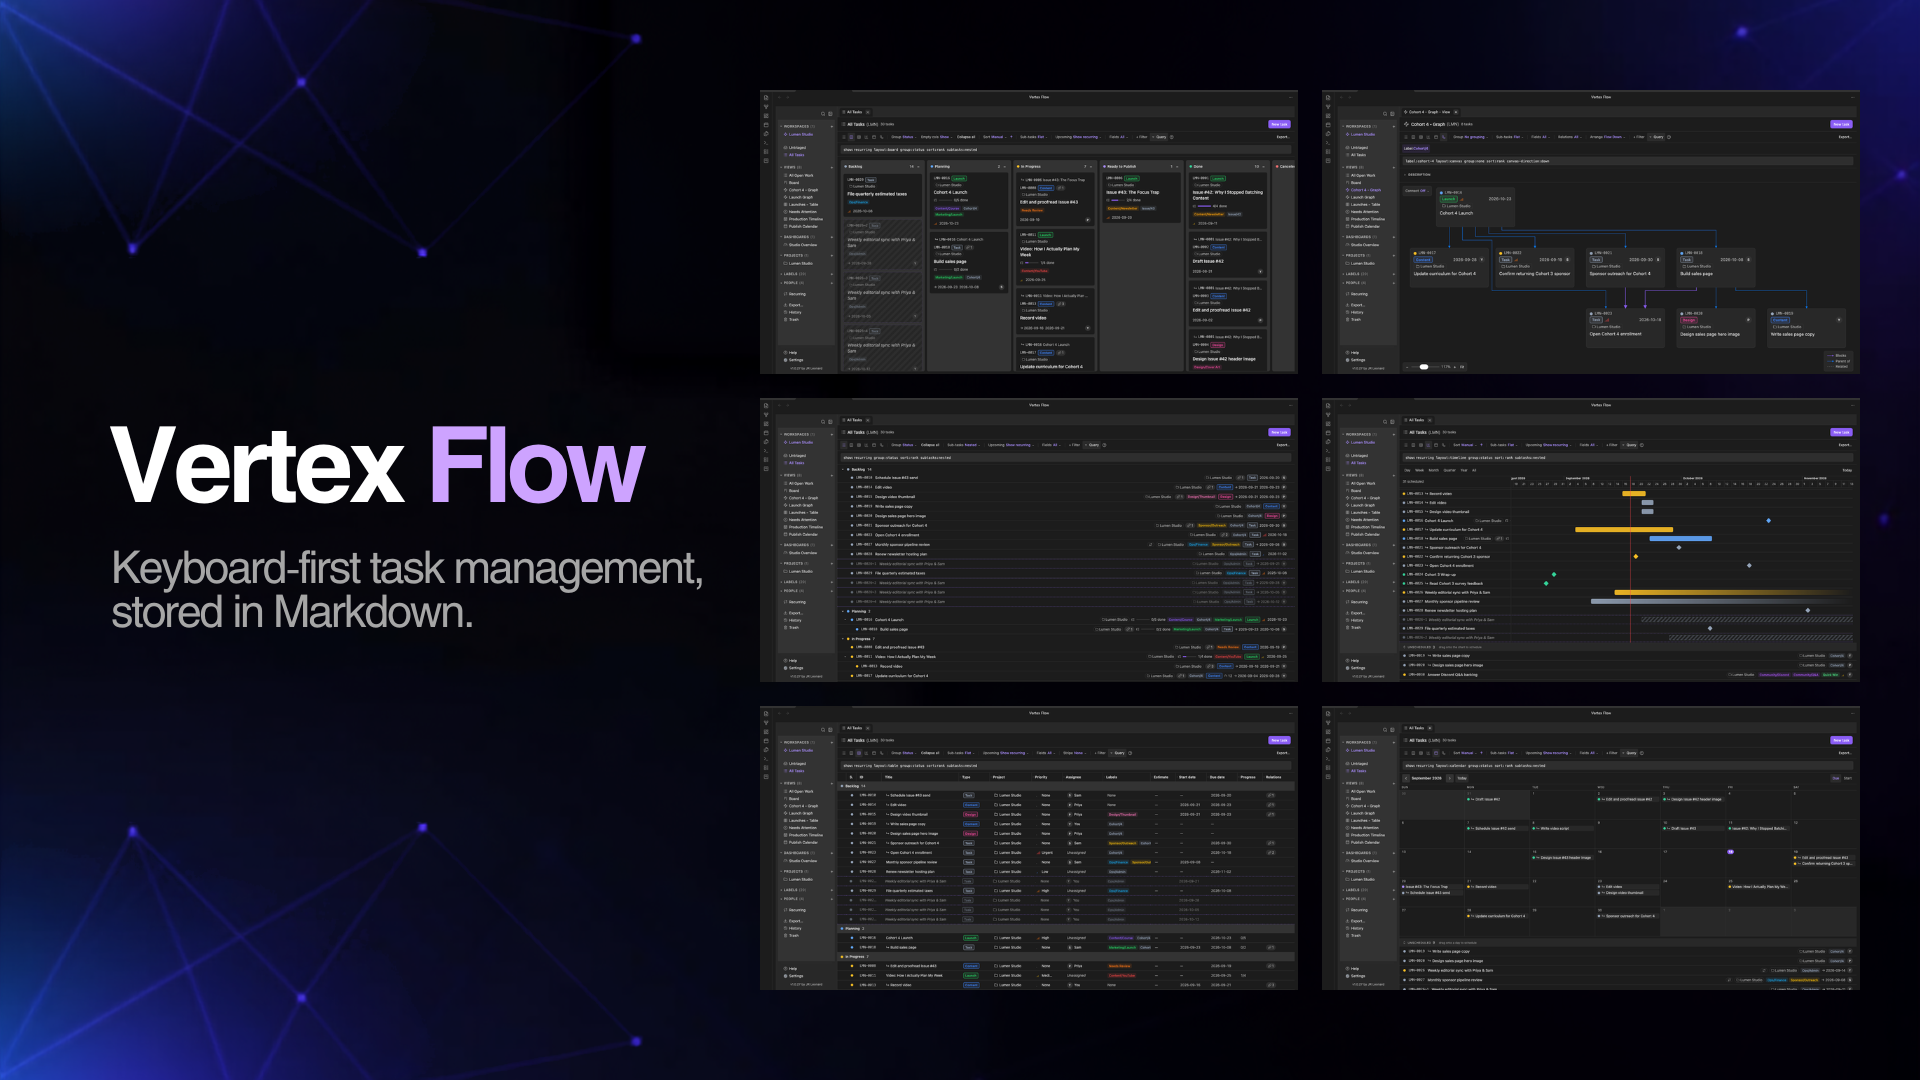The width and height of the screenshot is (1920, 1080).
Task: Click New task in board screenshot
Action: (x=1279, y=124)
